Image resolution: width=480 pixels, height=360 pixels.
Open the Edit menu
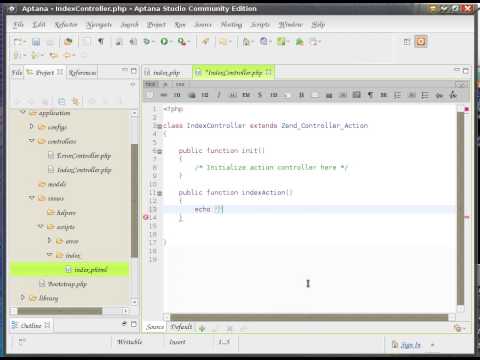click(x=39, y=25)
